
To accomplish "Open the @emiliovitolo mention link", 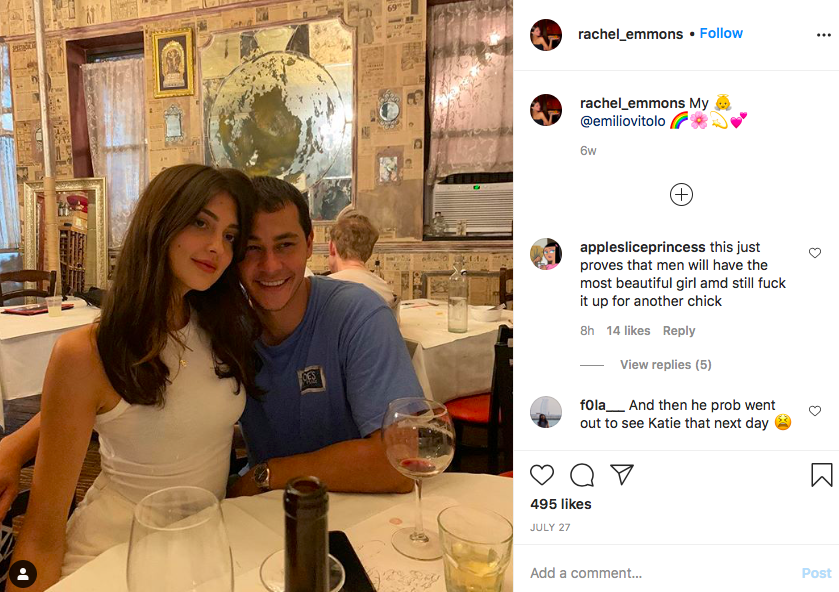I will 622,122.
